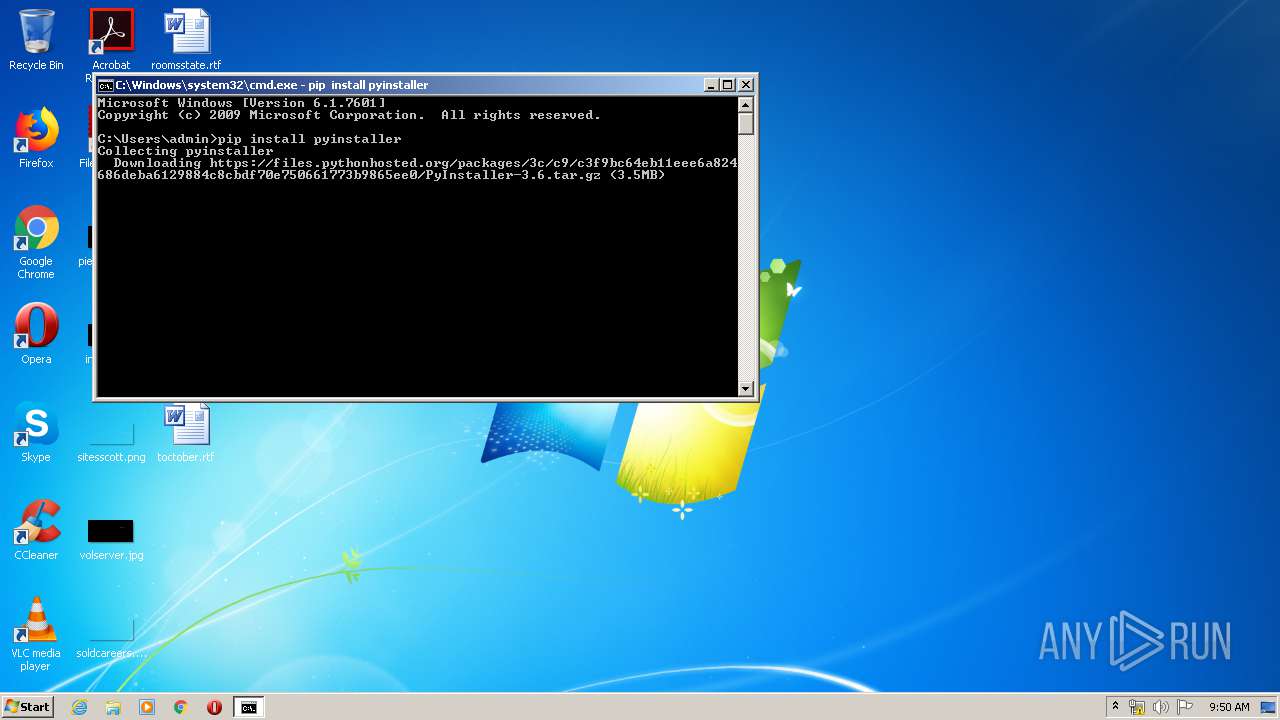Image resolution: width=1280 pixels, height=720 pixels.
Task: Launch Opera browser desktop shortcut
Action: tap(36, 334)
